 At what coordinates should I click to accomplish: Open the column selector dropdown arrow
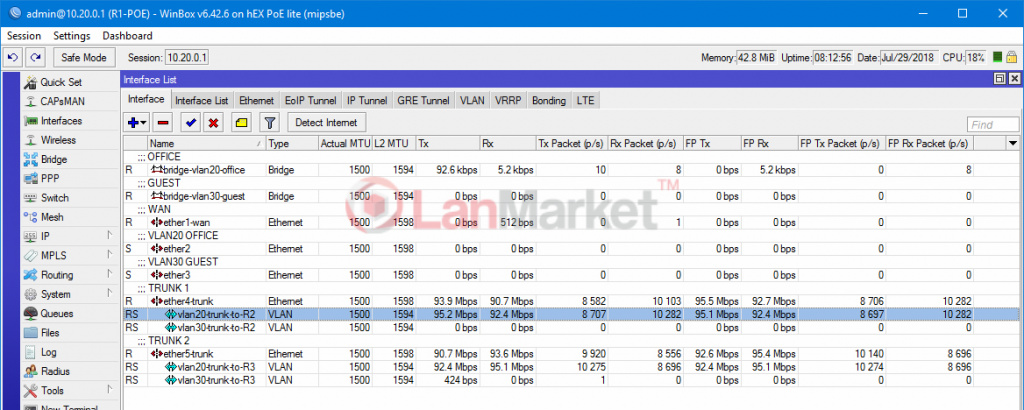(x=1013, y=143)
